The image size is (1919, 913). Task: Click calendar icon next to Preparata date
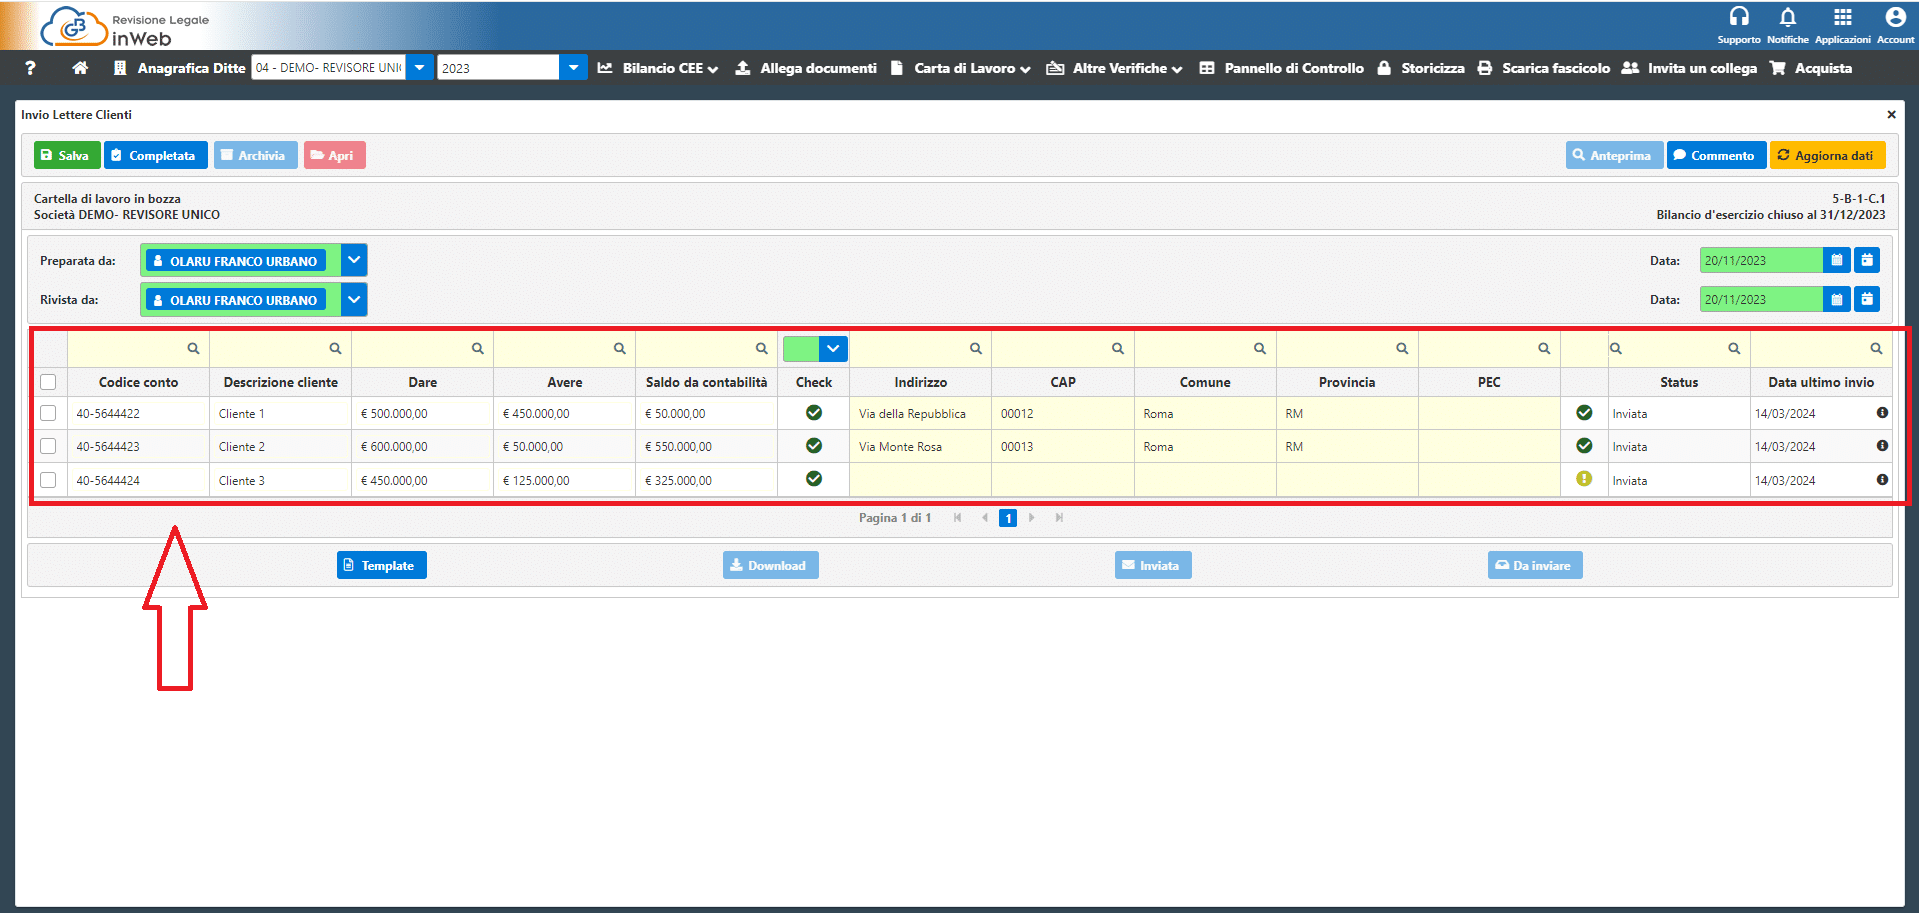pyautogui.click(x=1837, y=260)
